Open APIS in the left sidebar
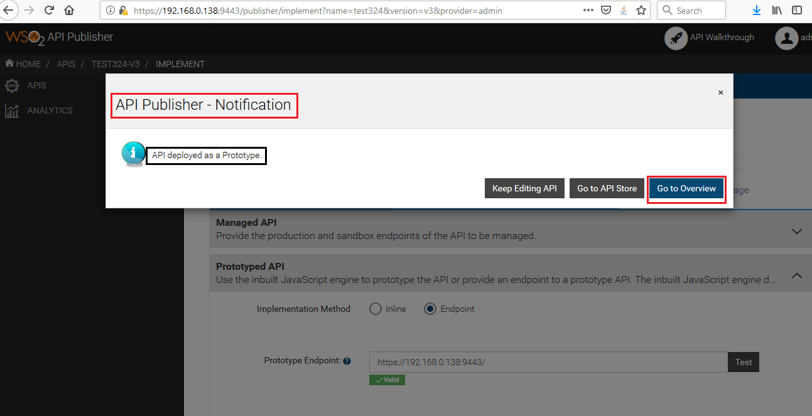The width and height of the screenshot is (812, 416). point(37,85)
